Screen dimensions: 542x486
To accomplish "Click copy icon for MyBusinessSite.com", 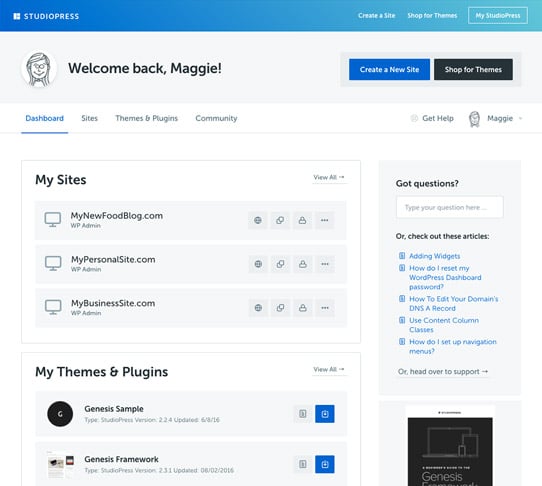I will pos(280,308).
